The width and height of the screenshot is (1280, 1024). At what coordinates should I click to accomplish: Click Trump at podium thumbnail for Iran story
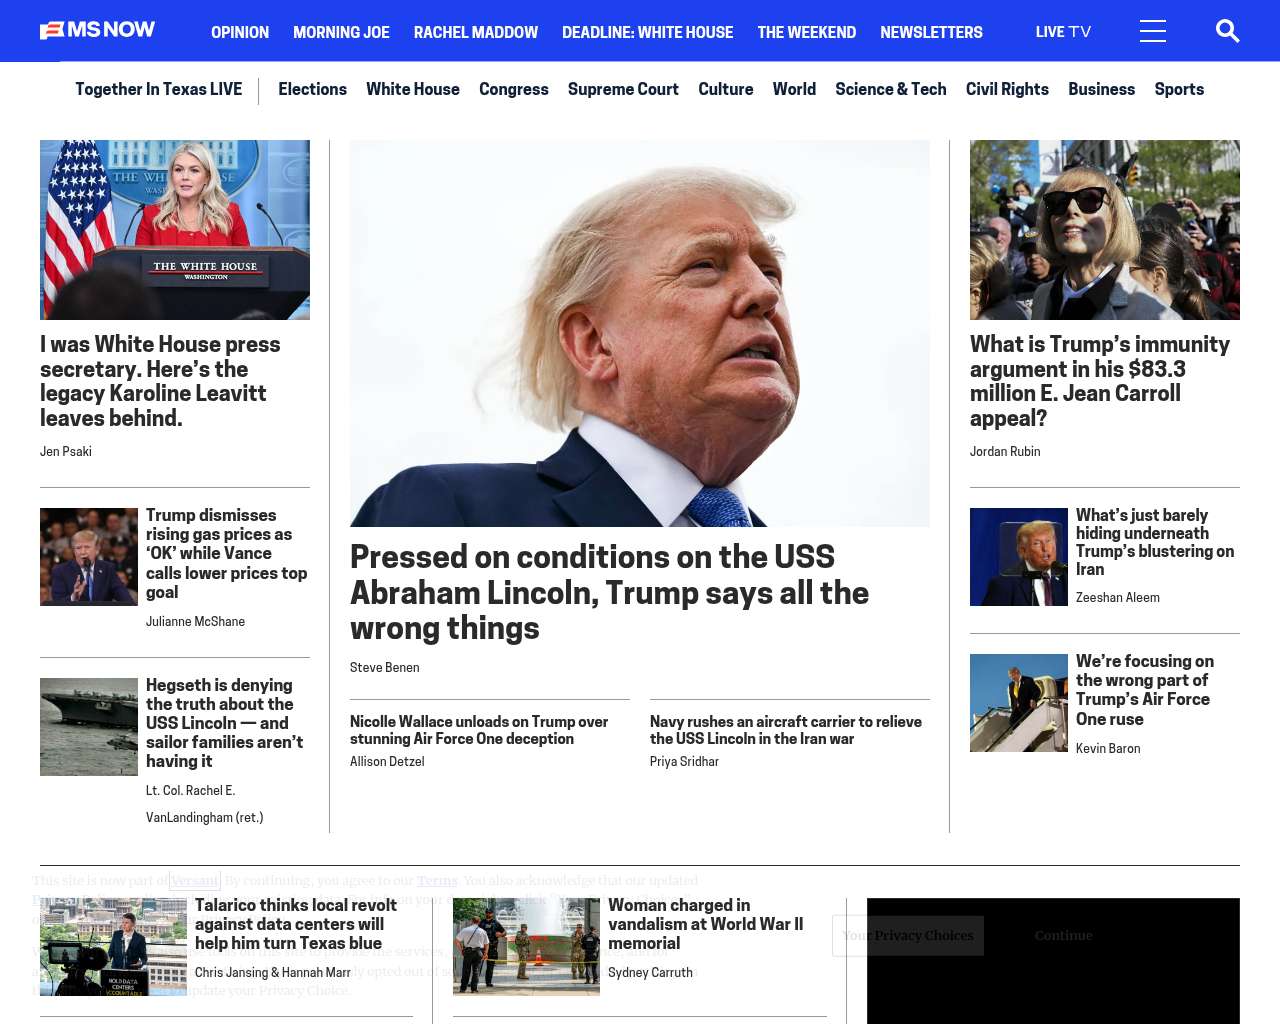pos(1019,557)
